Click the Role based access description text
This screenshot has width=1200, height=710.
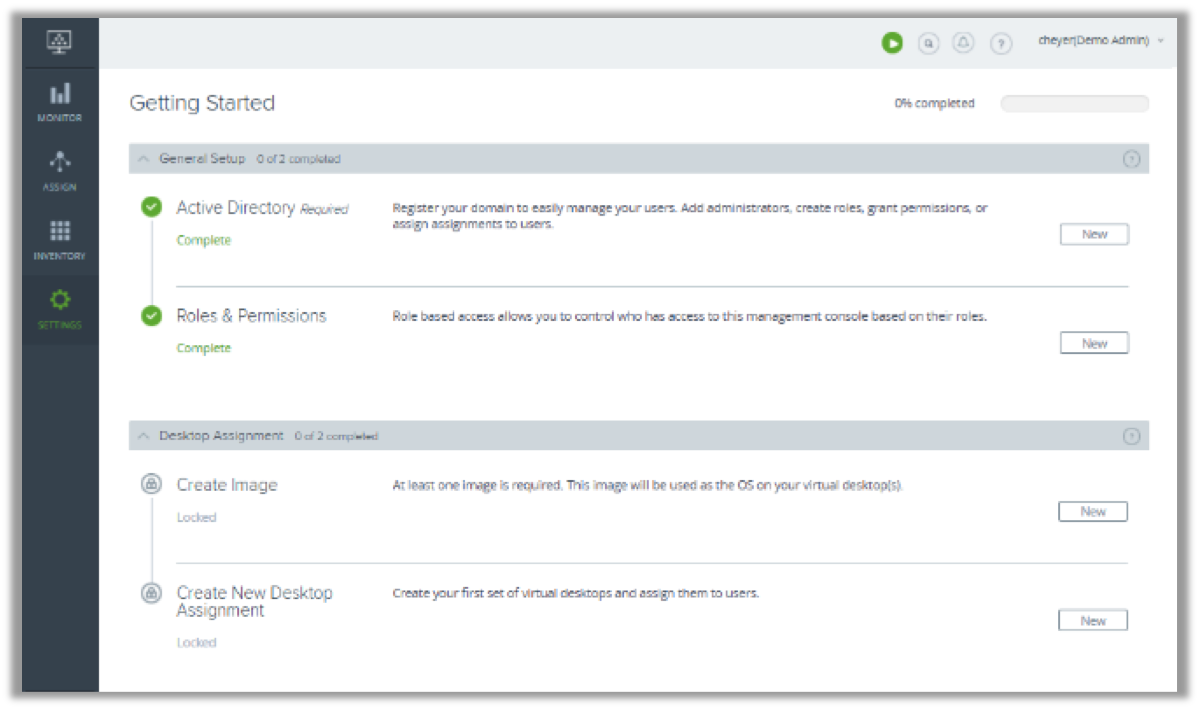(690, 316)
